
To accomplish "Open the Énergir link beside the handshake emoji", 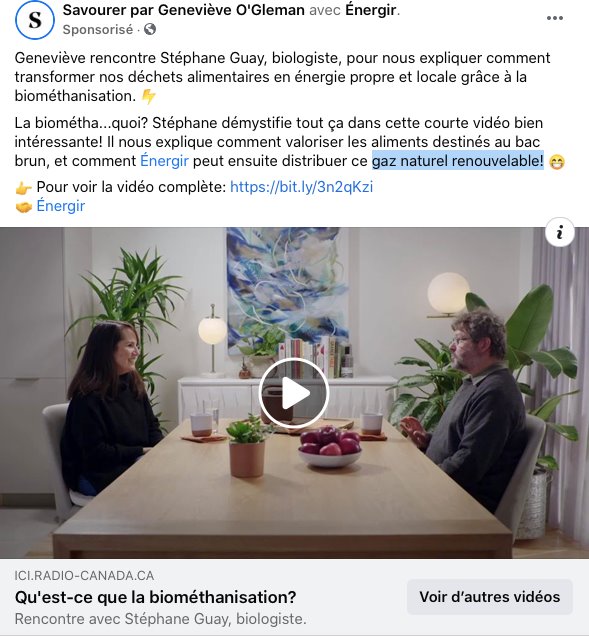I will point(61,206).
